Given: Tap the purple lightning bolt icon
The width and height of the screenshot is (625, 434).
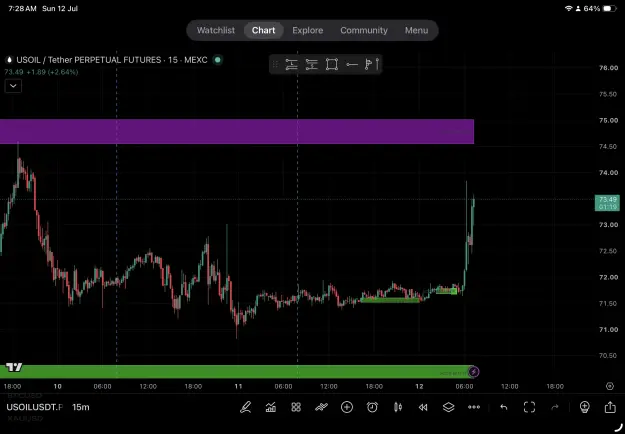Looking at the screenshot, I should tap(474, 372).
